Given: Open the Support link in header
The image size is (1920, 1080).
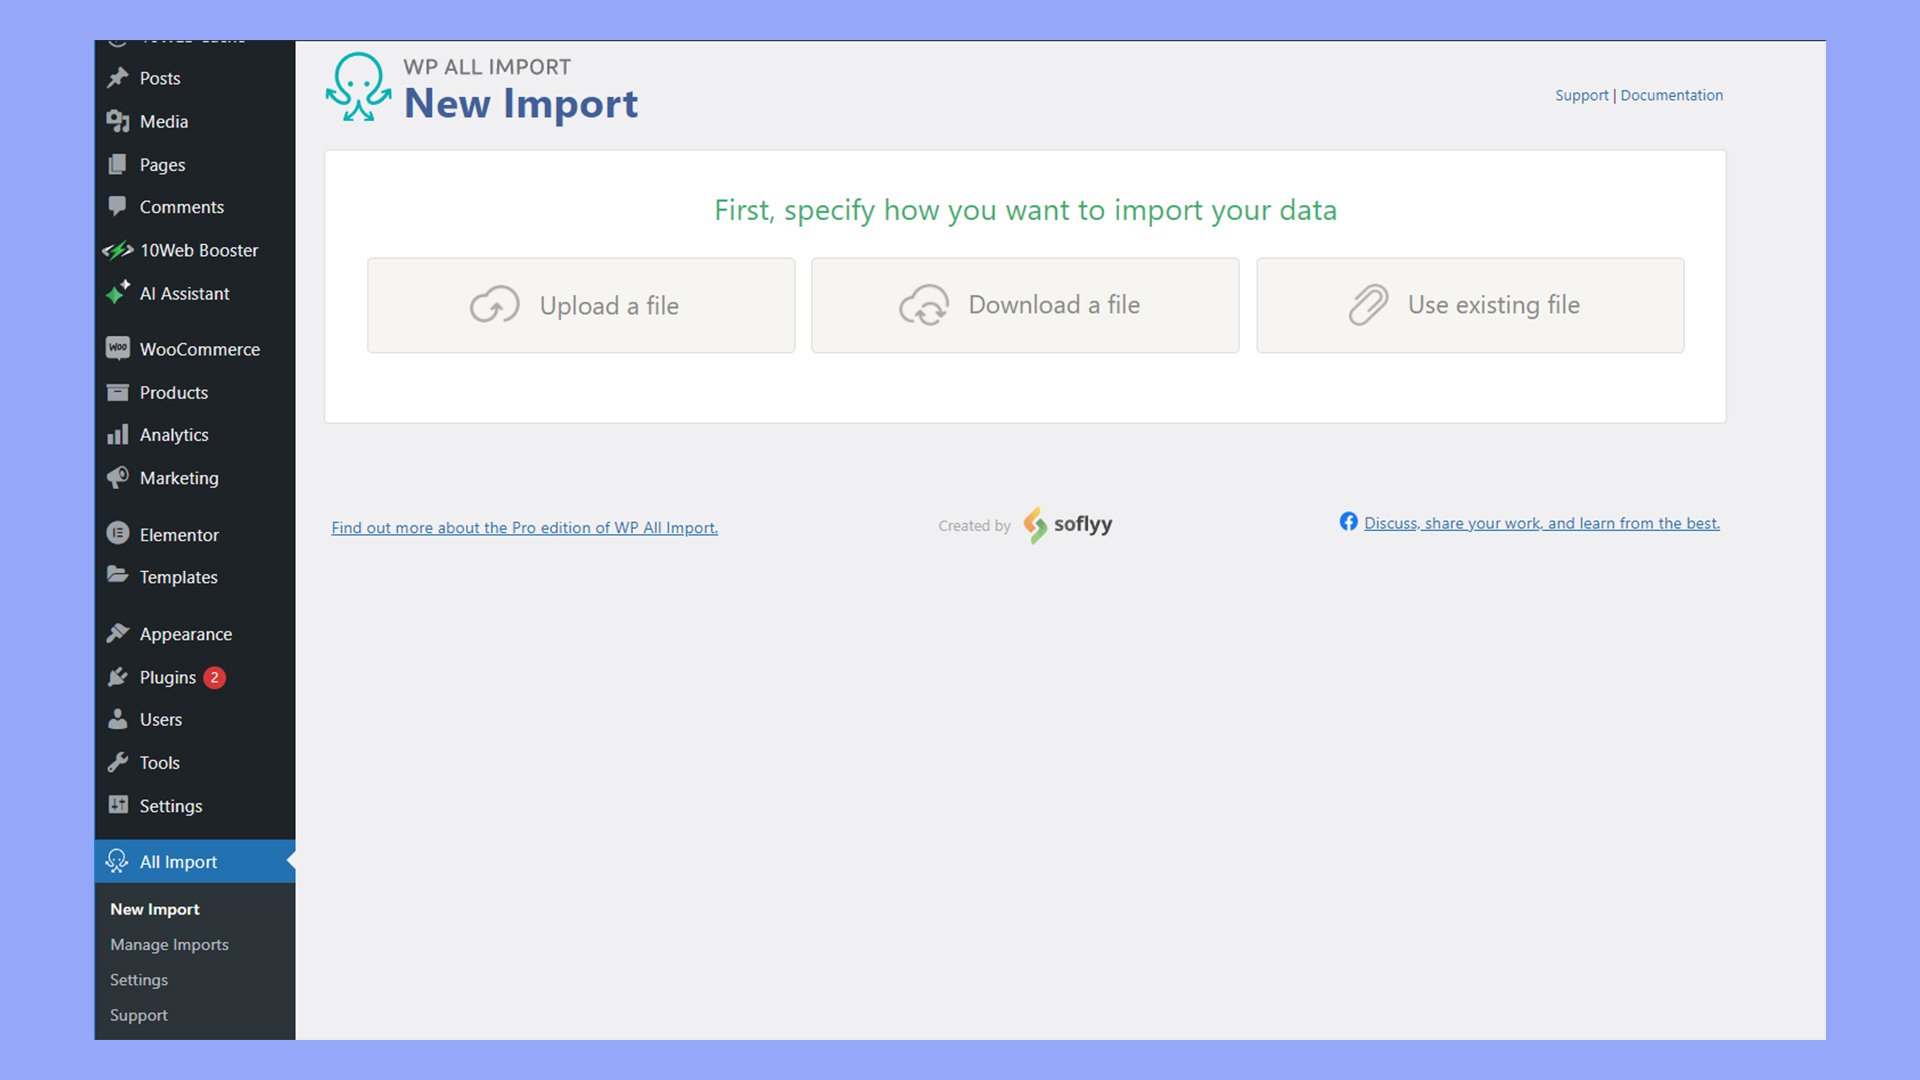Looking at the screenshot, I should (x=1581, y=95).
